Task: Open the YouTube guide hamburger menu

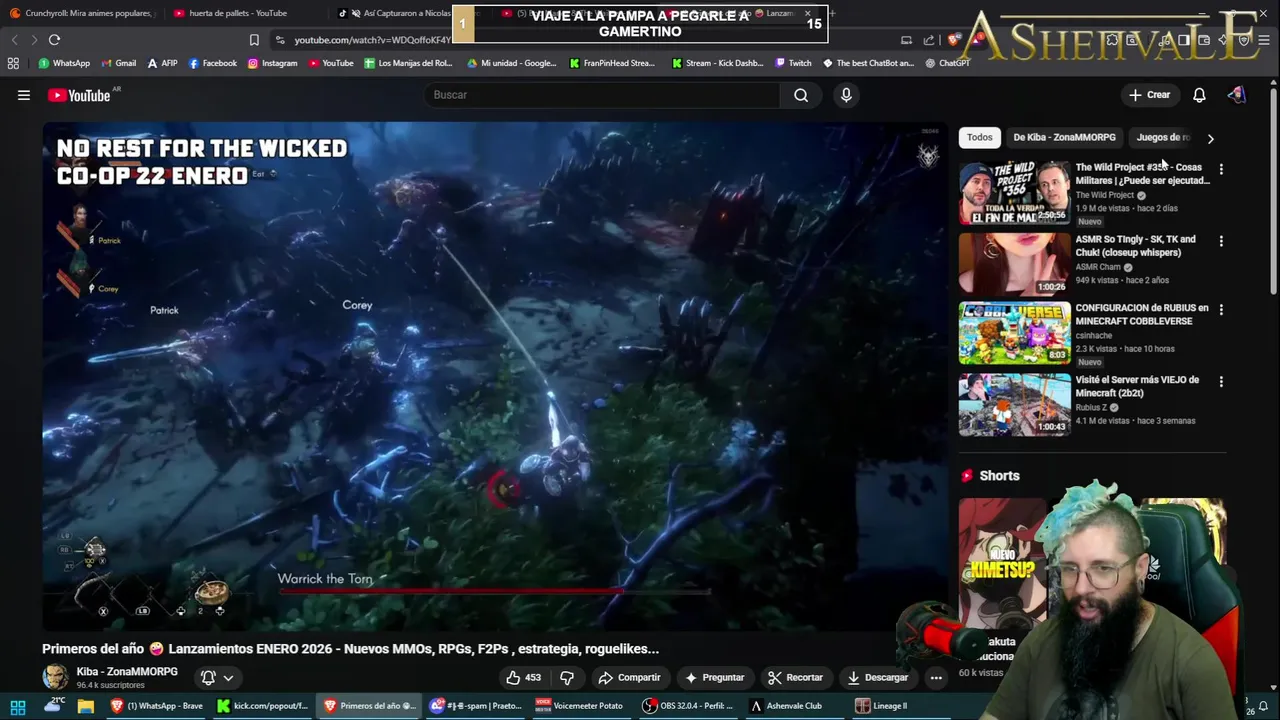Action: click(x=24, y=95)
